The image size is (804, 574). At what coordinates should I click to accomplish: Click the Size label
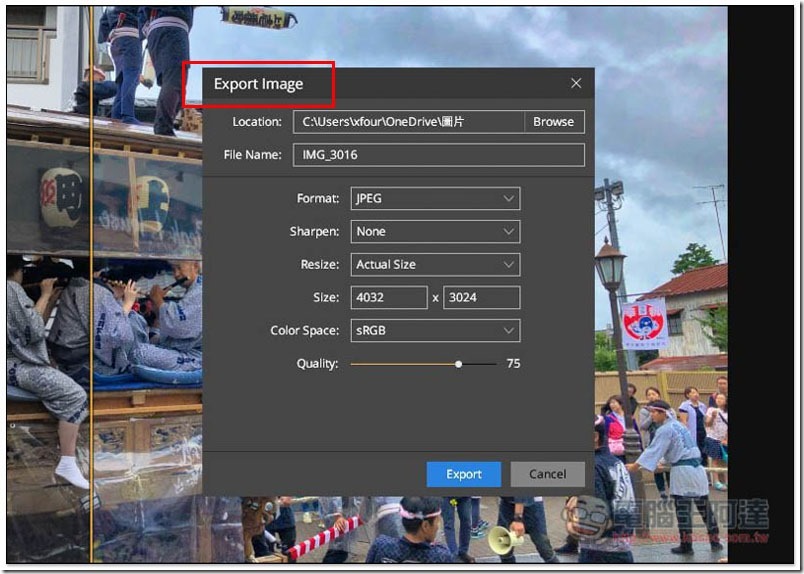click(x=326, y=298)
